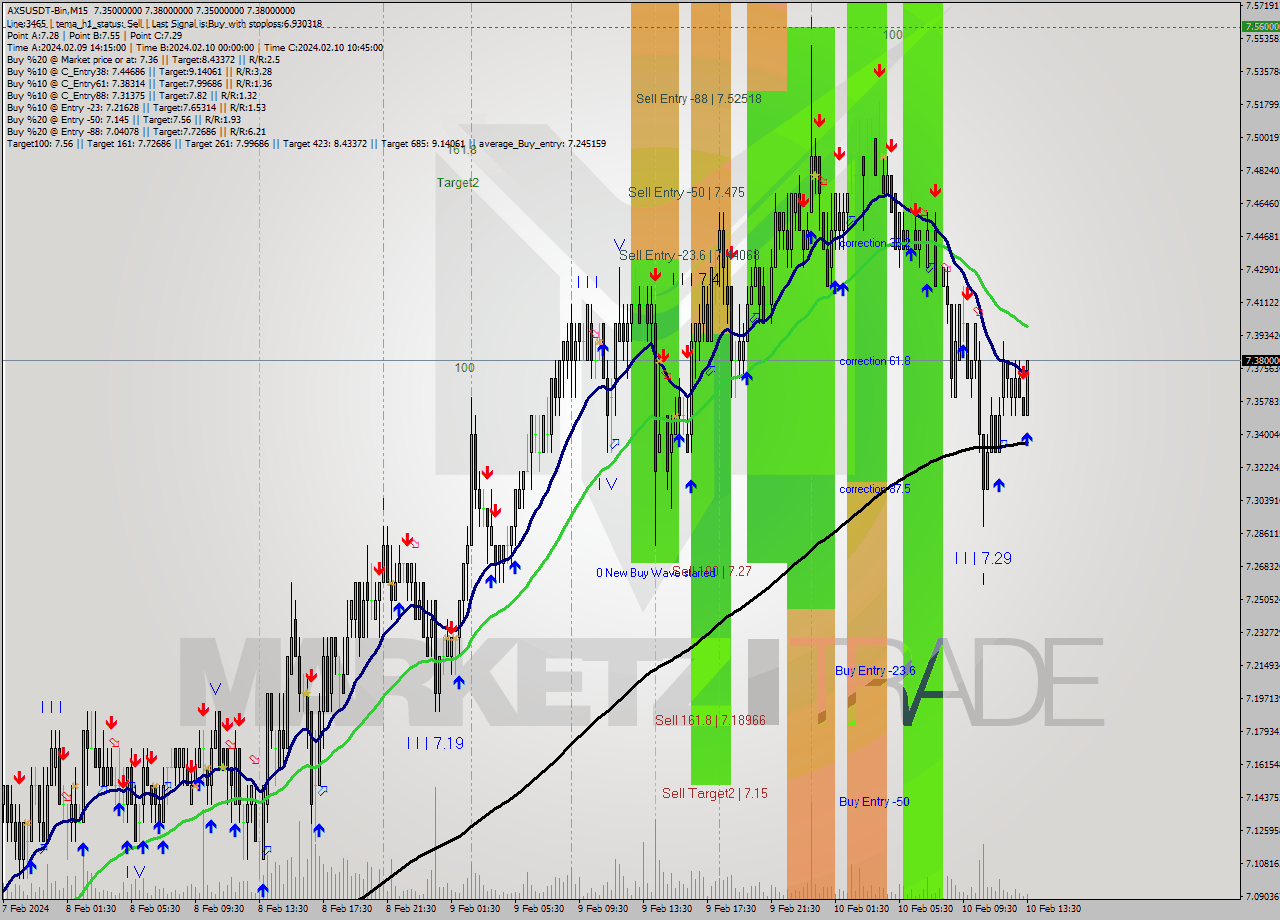The height and width of the screenshot is (920, 1280).
Task: Click the 7.50019 price axis value
Action: point(1260,137)
